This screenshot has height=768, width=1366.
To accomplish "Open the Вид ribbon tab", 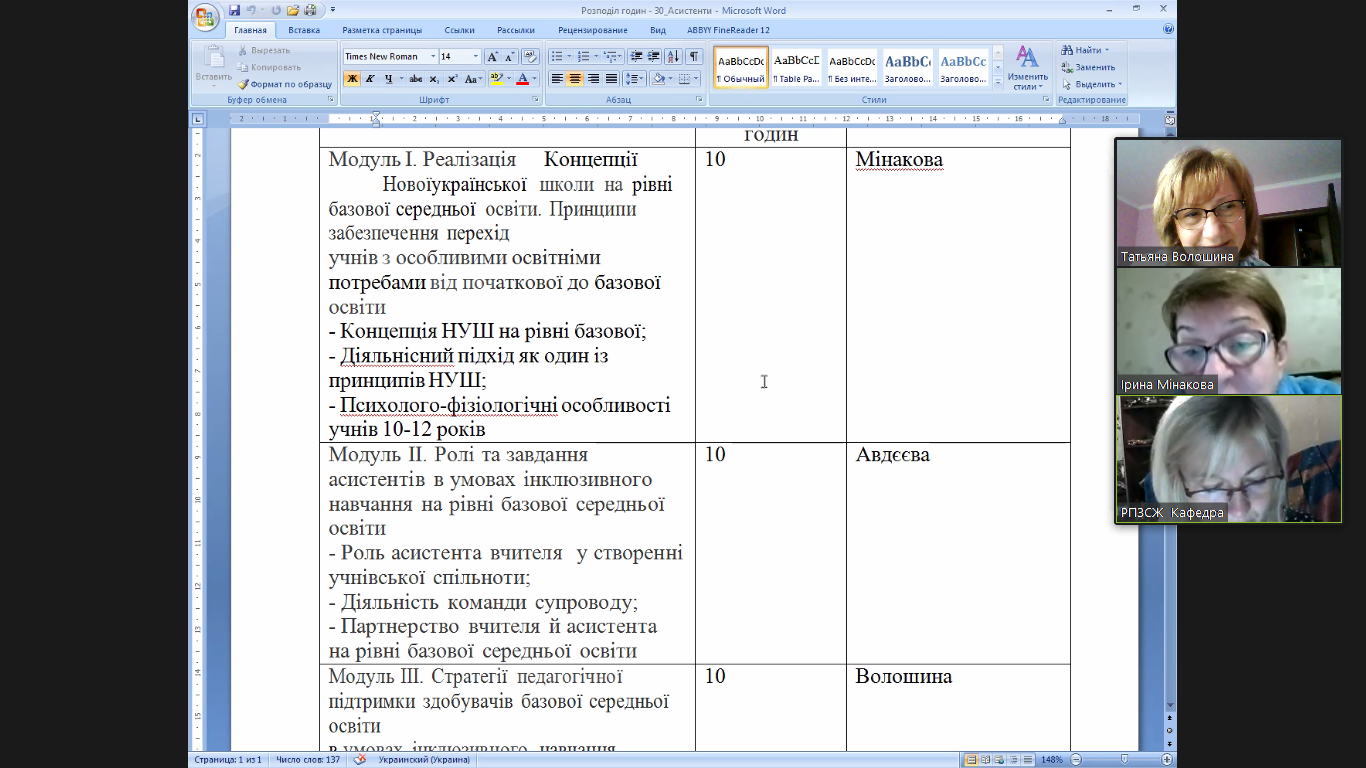I will coord(658,30).
